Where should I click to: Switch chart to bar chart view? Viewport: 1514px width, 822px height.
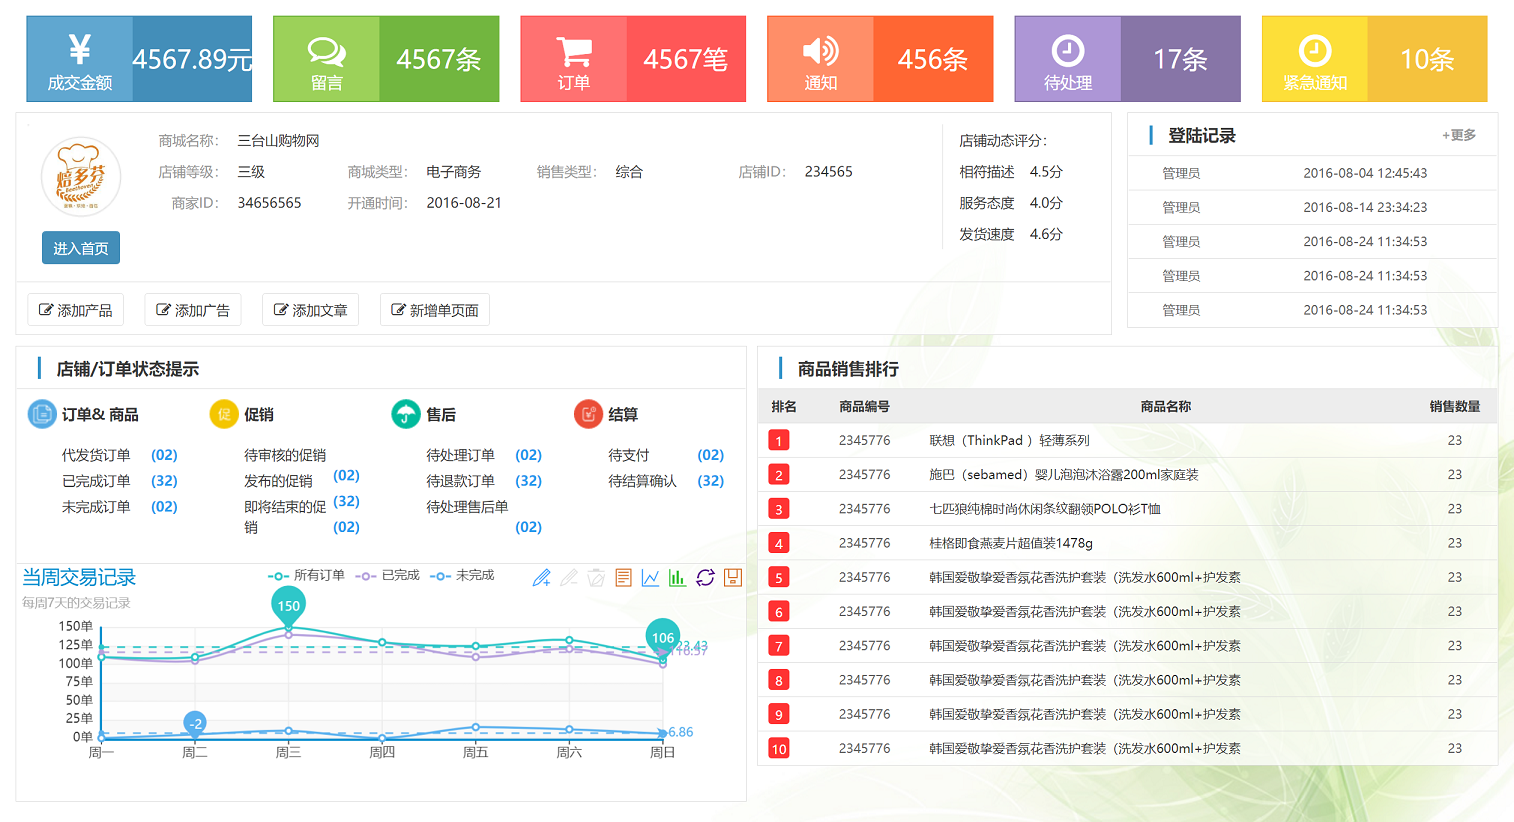pos(677,577)
